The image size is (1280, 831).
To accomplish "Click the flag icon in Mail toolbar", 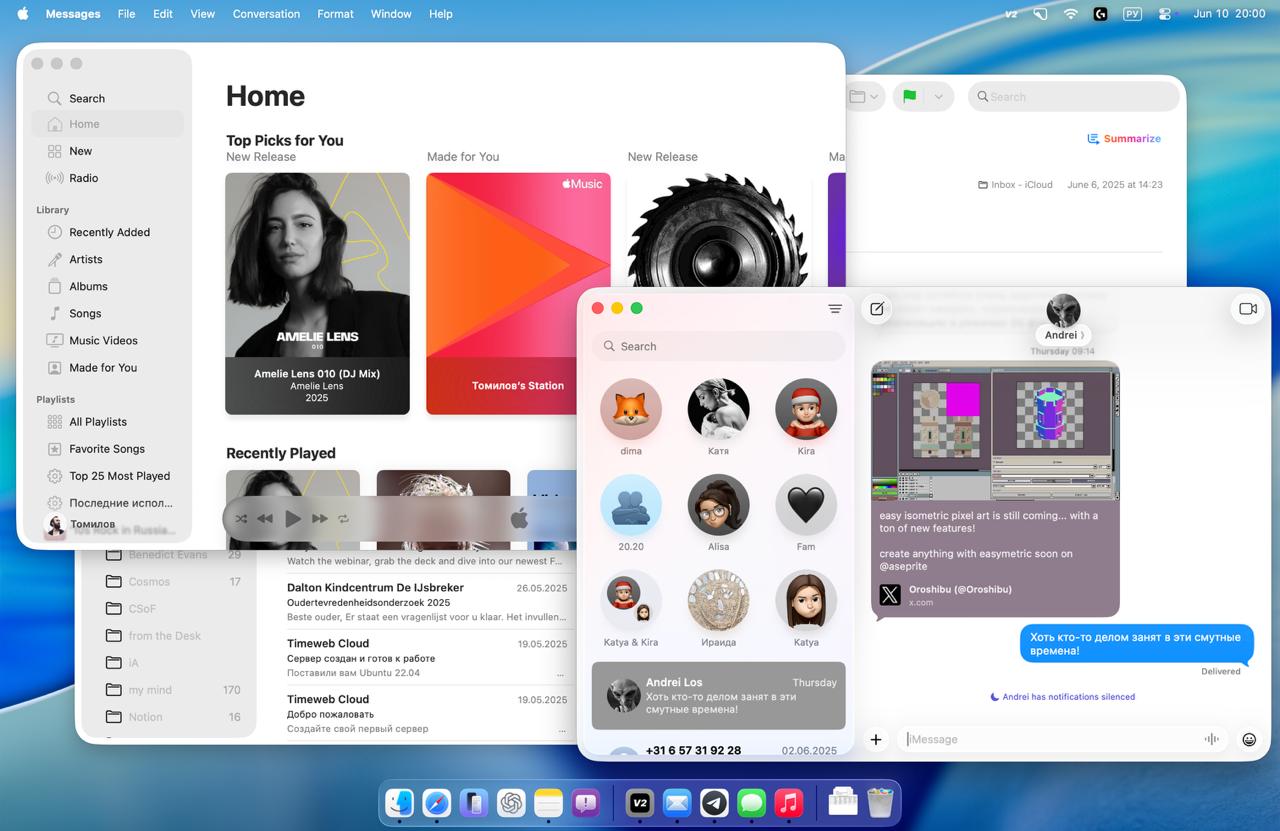I will click(909, 97).
